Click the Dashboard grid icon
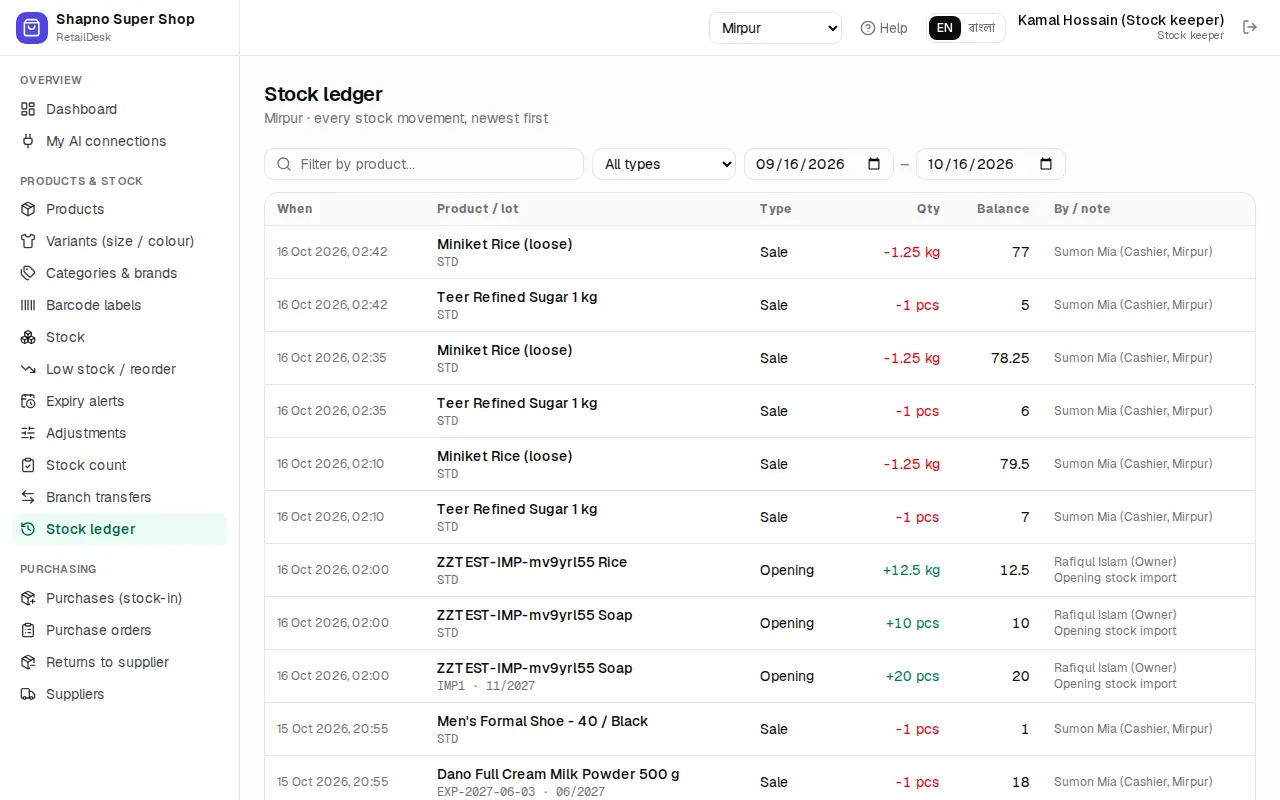Image resolution: width=1280 pixels, height=800 pixels. [28, 109]
